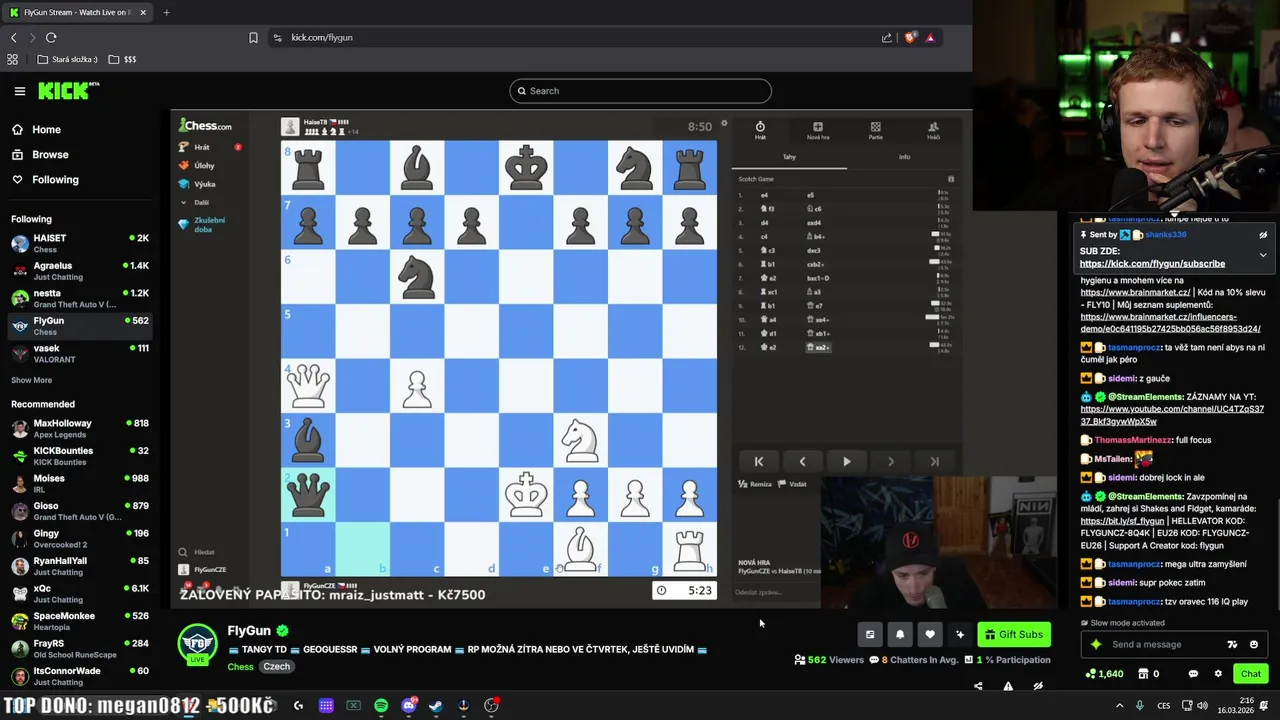The width and height of the screenshot is (1280, 720).
Task: Open chat settings gear
Action: [1218, 674]
